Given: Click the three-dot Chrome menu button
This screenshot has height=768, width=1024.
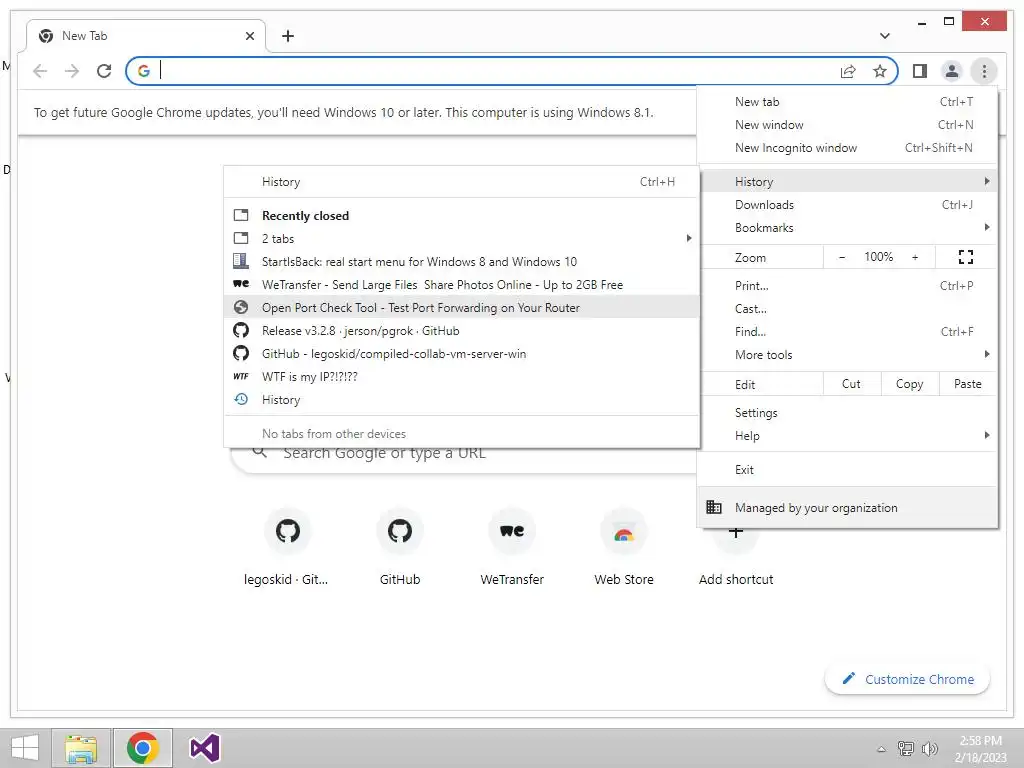Looking at the screenshot, I should coord(984,71).
